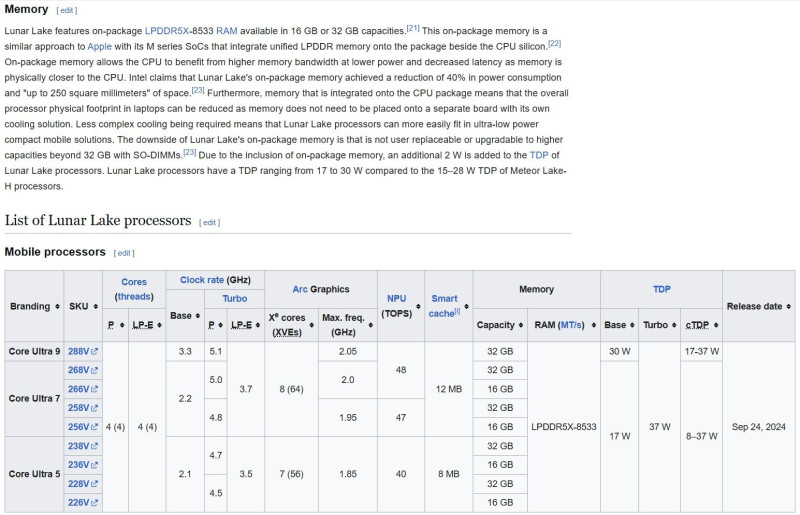Click the 30 W base TDP cell
The height and width of the screenshot is (515, 800).
coord(619,352)
